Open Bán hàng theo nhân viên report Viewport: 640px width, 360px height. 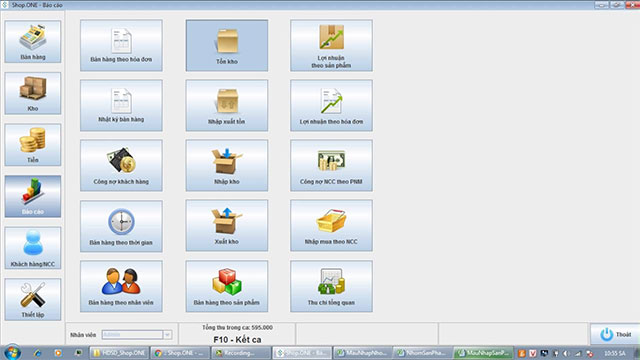click(121, 286)
